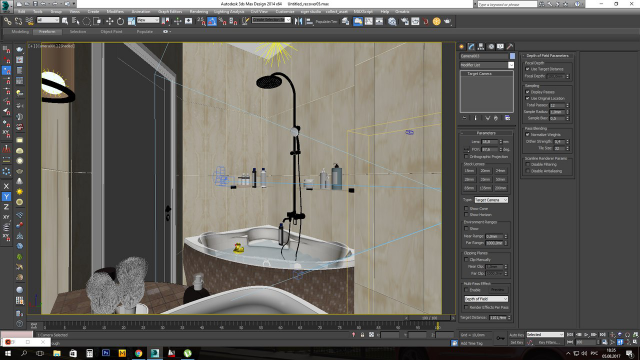Uncheck Use Target Distance
The image size is (640, 360).
[x=527, y=69]
